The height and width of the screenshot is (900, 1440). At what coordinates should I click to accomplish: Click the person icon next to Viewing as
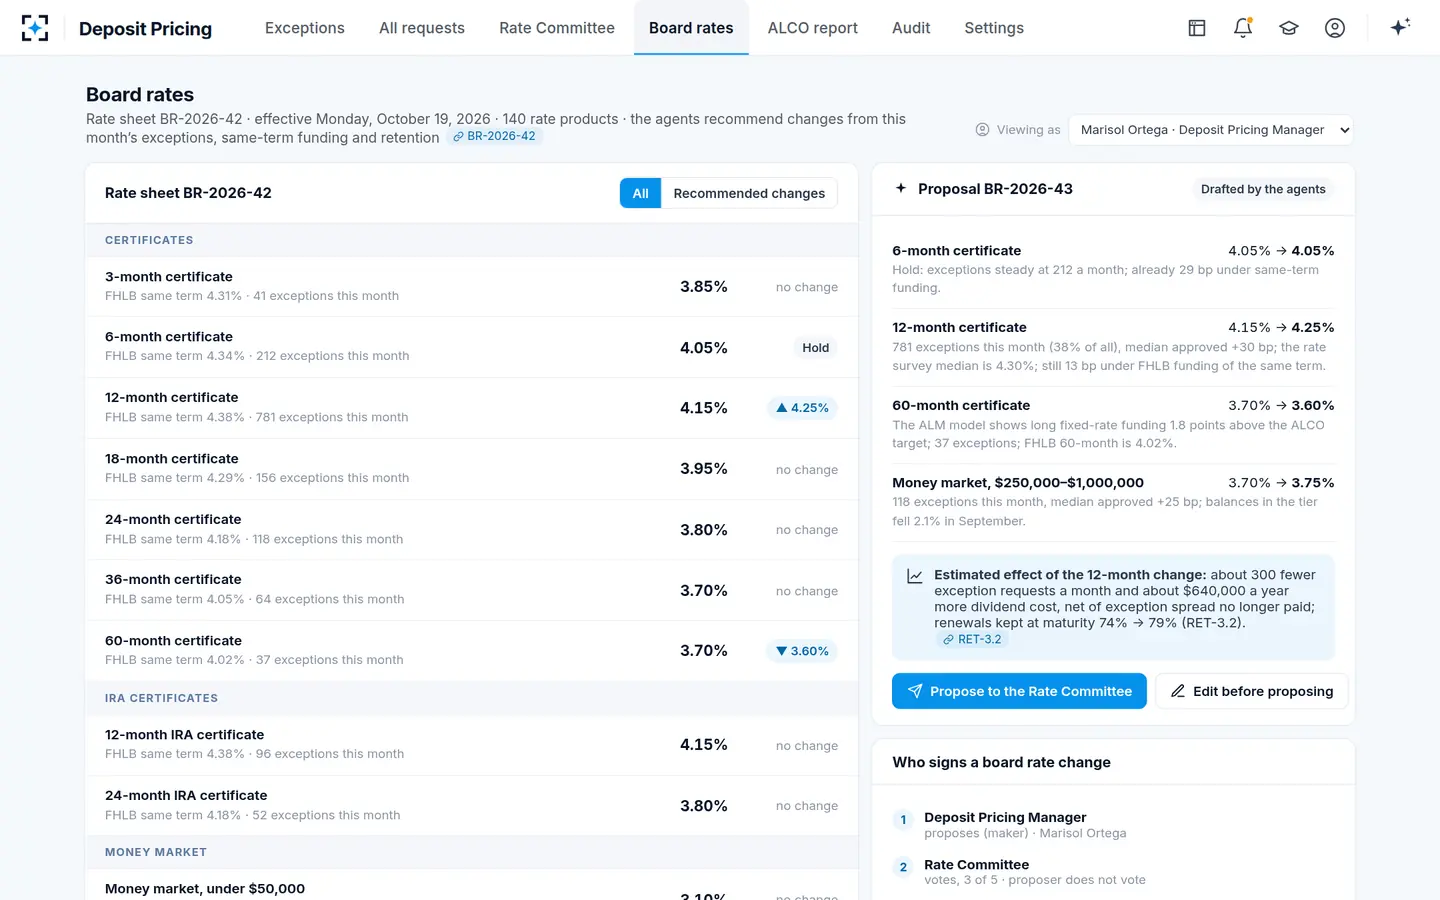pyautogui.click(x=982, y=130)
